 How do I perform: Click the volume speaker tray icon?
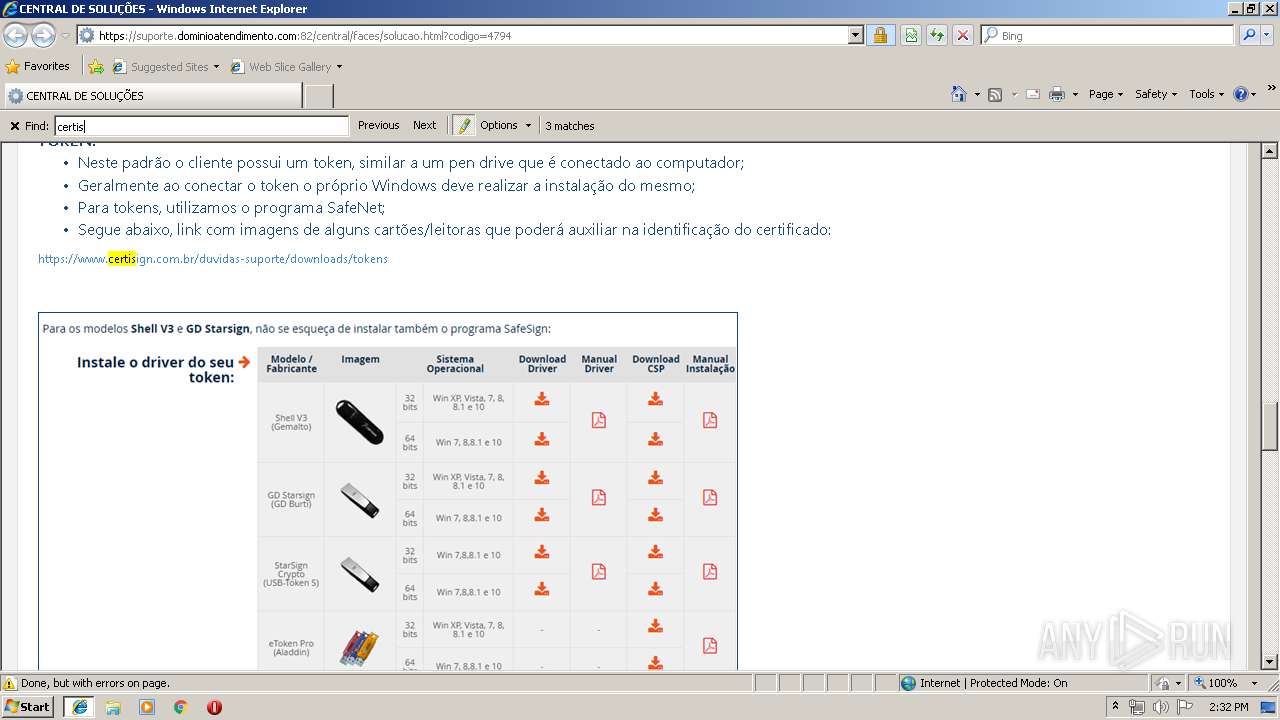coord(1160,707)
